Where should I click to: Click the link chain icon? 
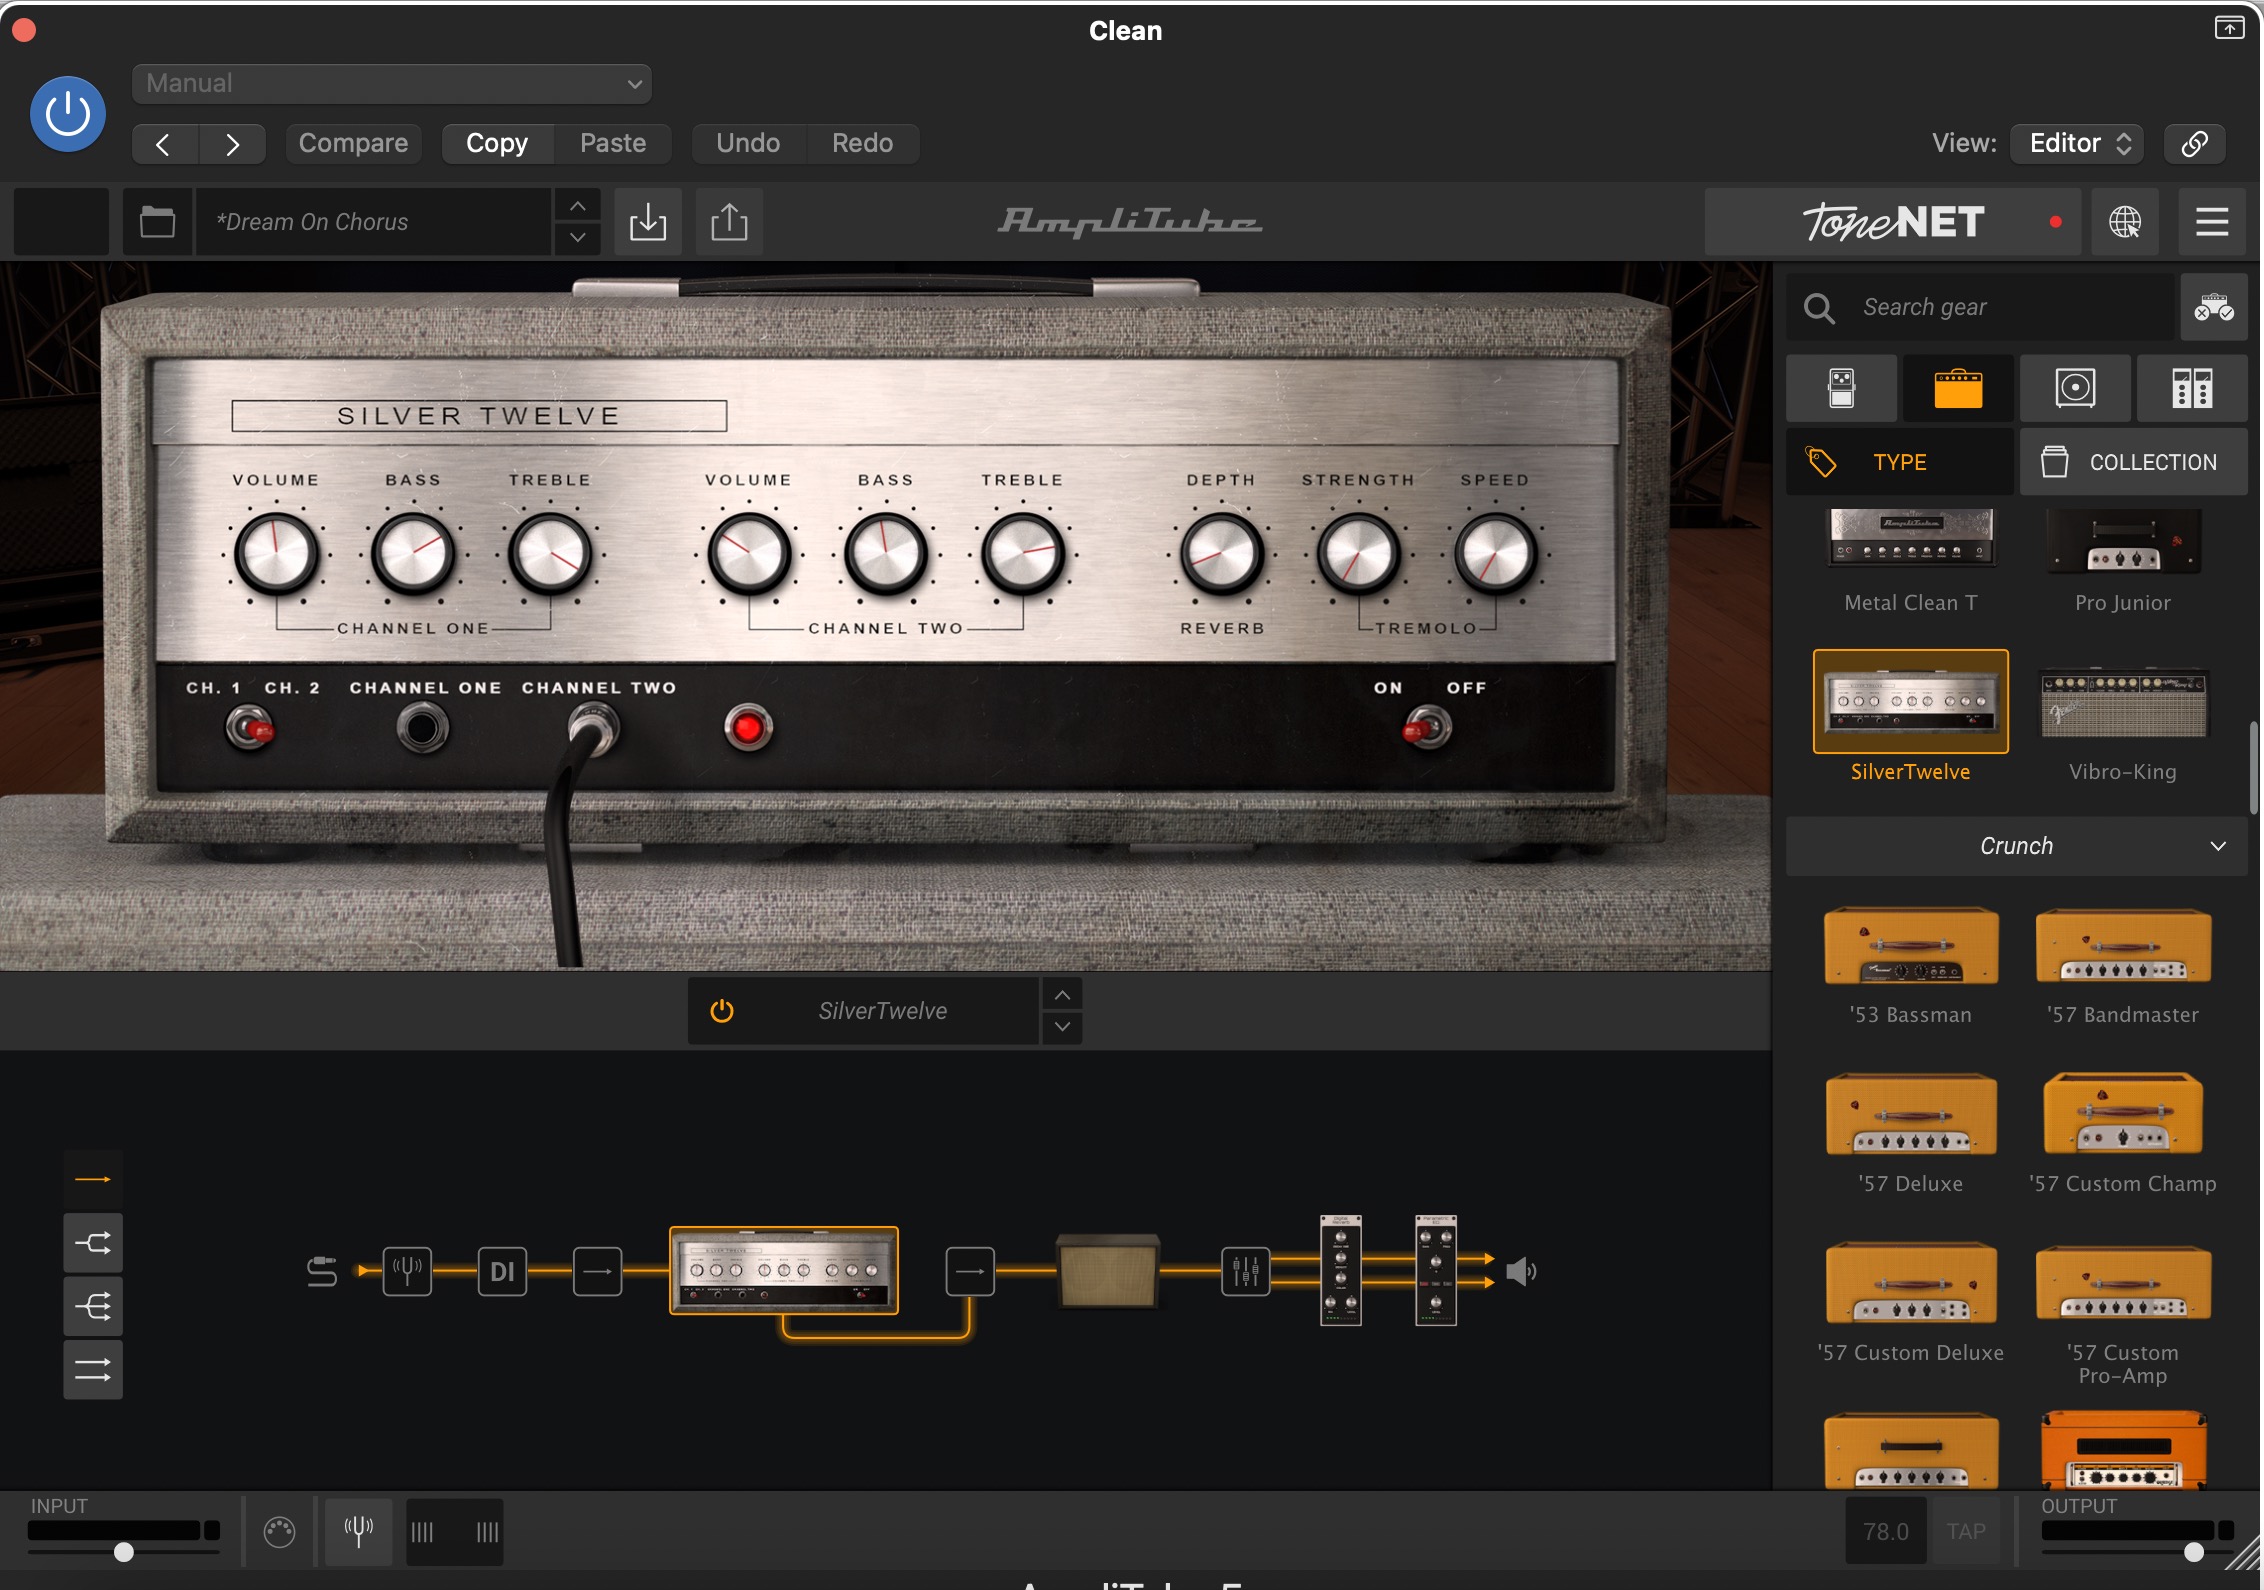2194,144
